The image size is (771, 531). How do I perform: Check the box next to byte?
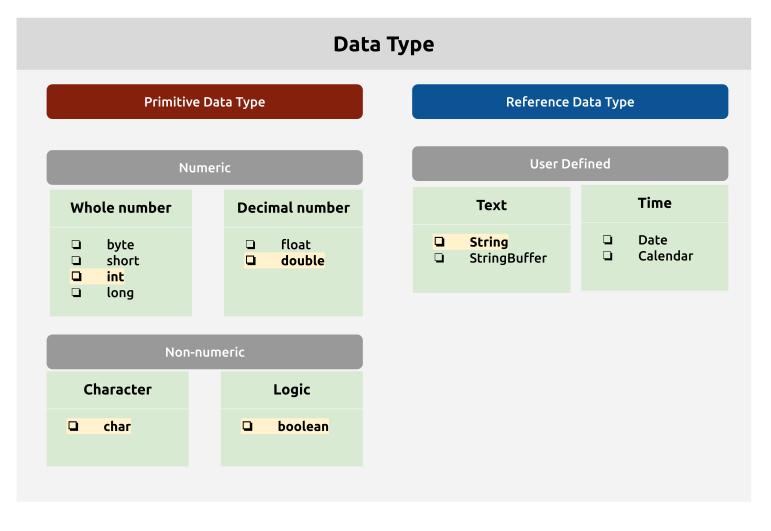coord(76,245)
